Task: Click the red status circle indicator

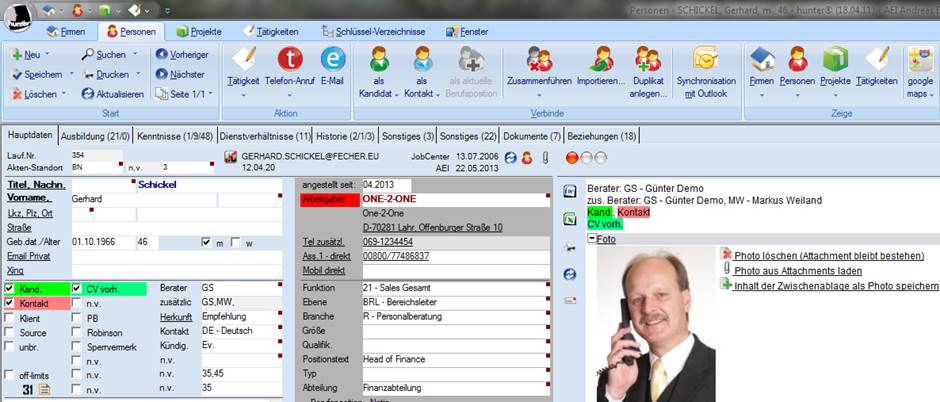Action: (x=572, y=158)
